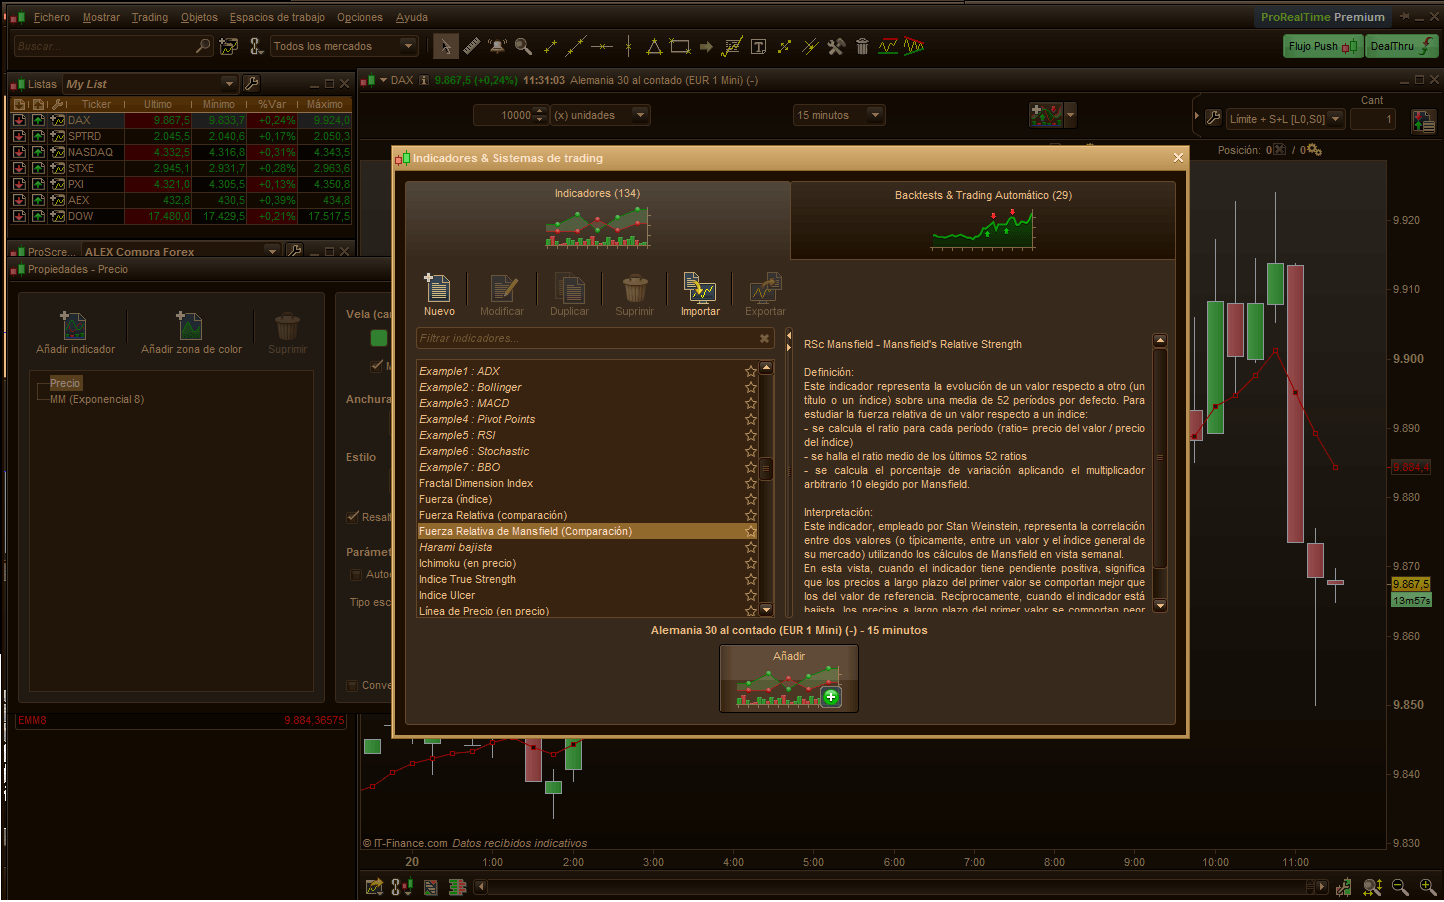The height and width of the screenshot is (902, 1444).
Task: Open the 15 minutos timeframe dropdown
Action: click(x=839, y=115)
